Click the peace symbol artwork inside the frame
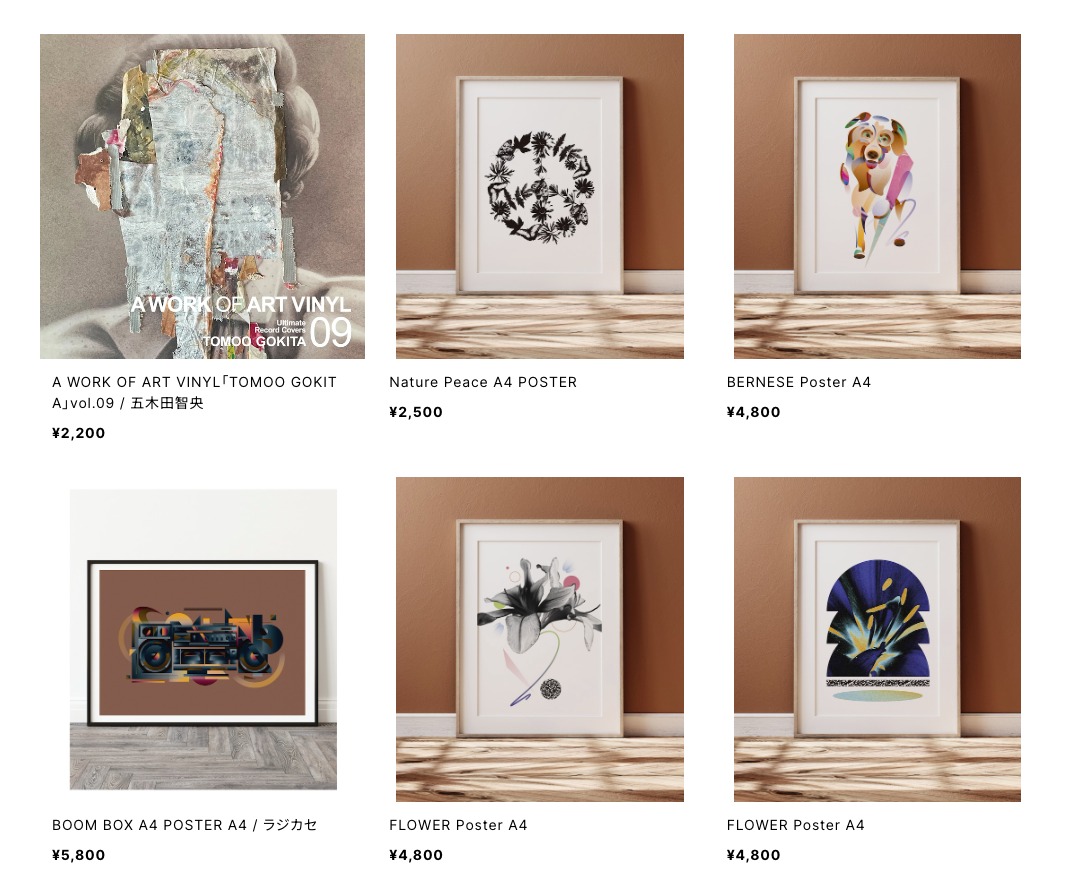The image size is (1065, 888). [540, 187]
